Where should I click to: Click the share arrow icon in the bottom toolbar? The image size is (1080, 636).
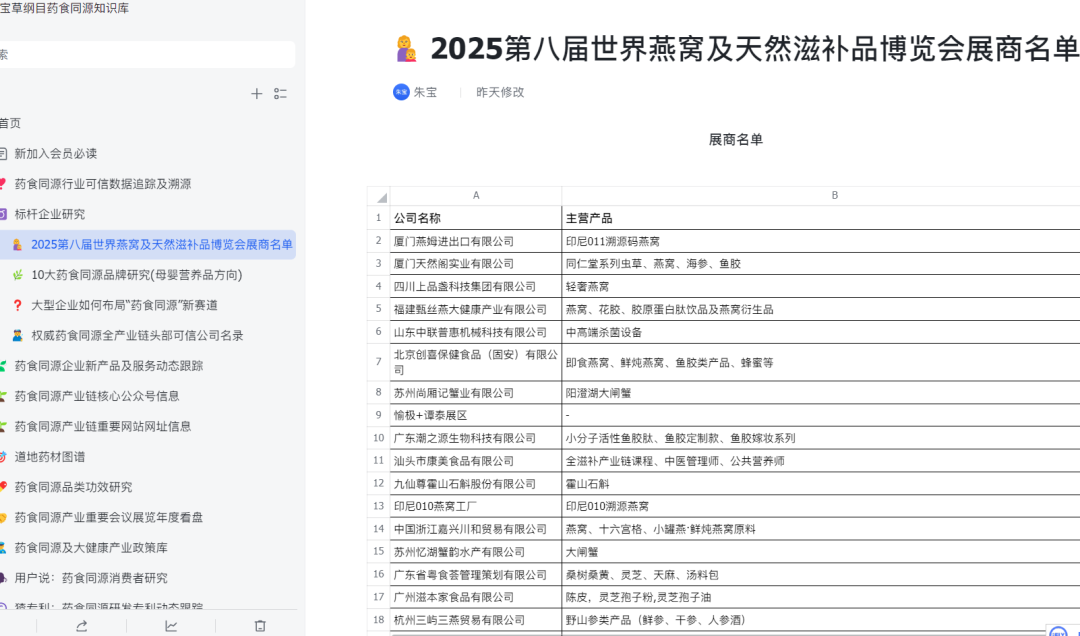click(83, 625)
